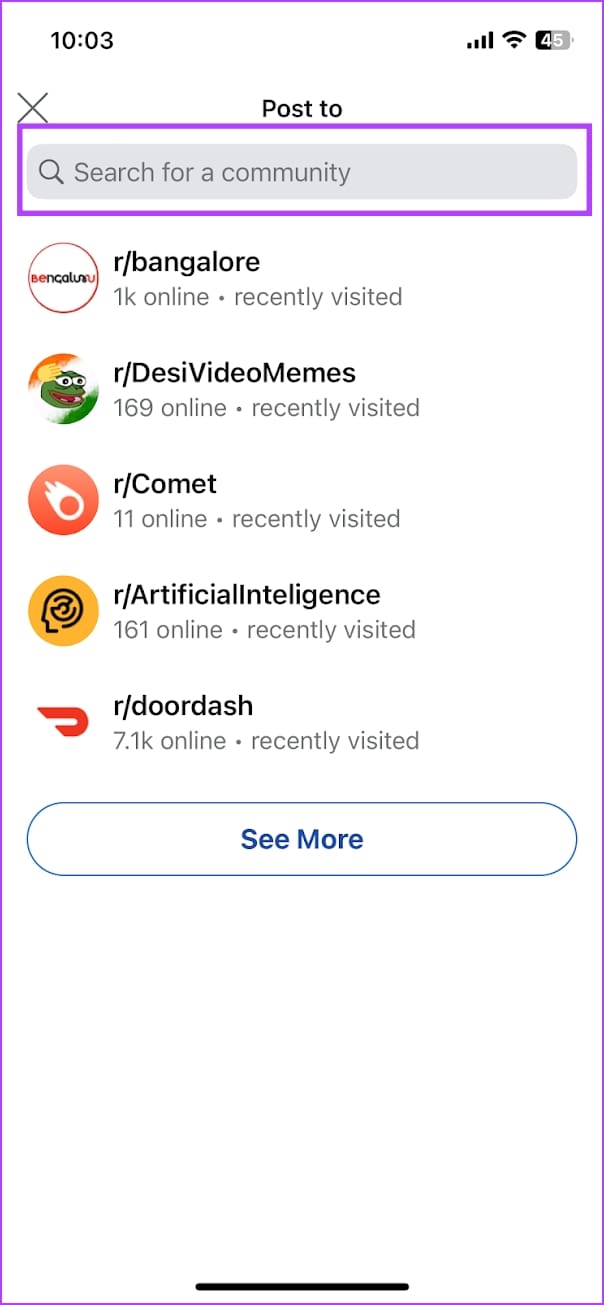The height and width of the screenshot is (1305, 604).
Task: Tap the Post to header title
Action: (302, 108)
